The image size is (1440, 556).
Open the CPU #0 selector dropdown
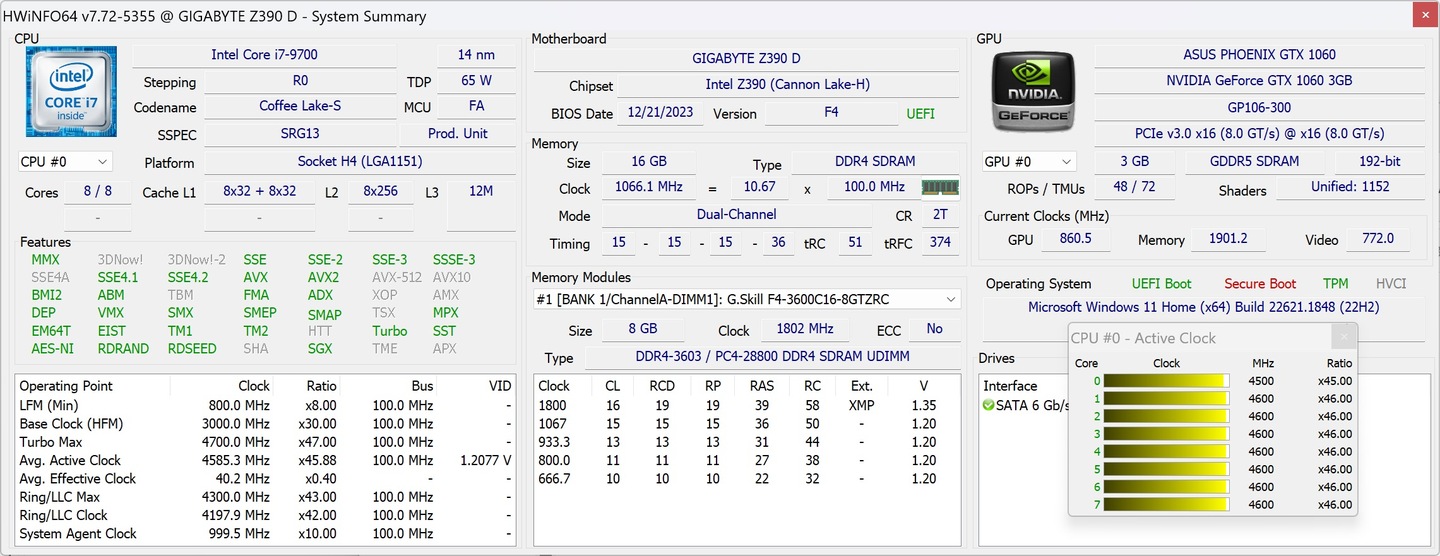coord(65,161)
